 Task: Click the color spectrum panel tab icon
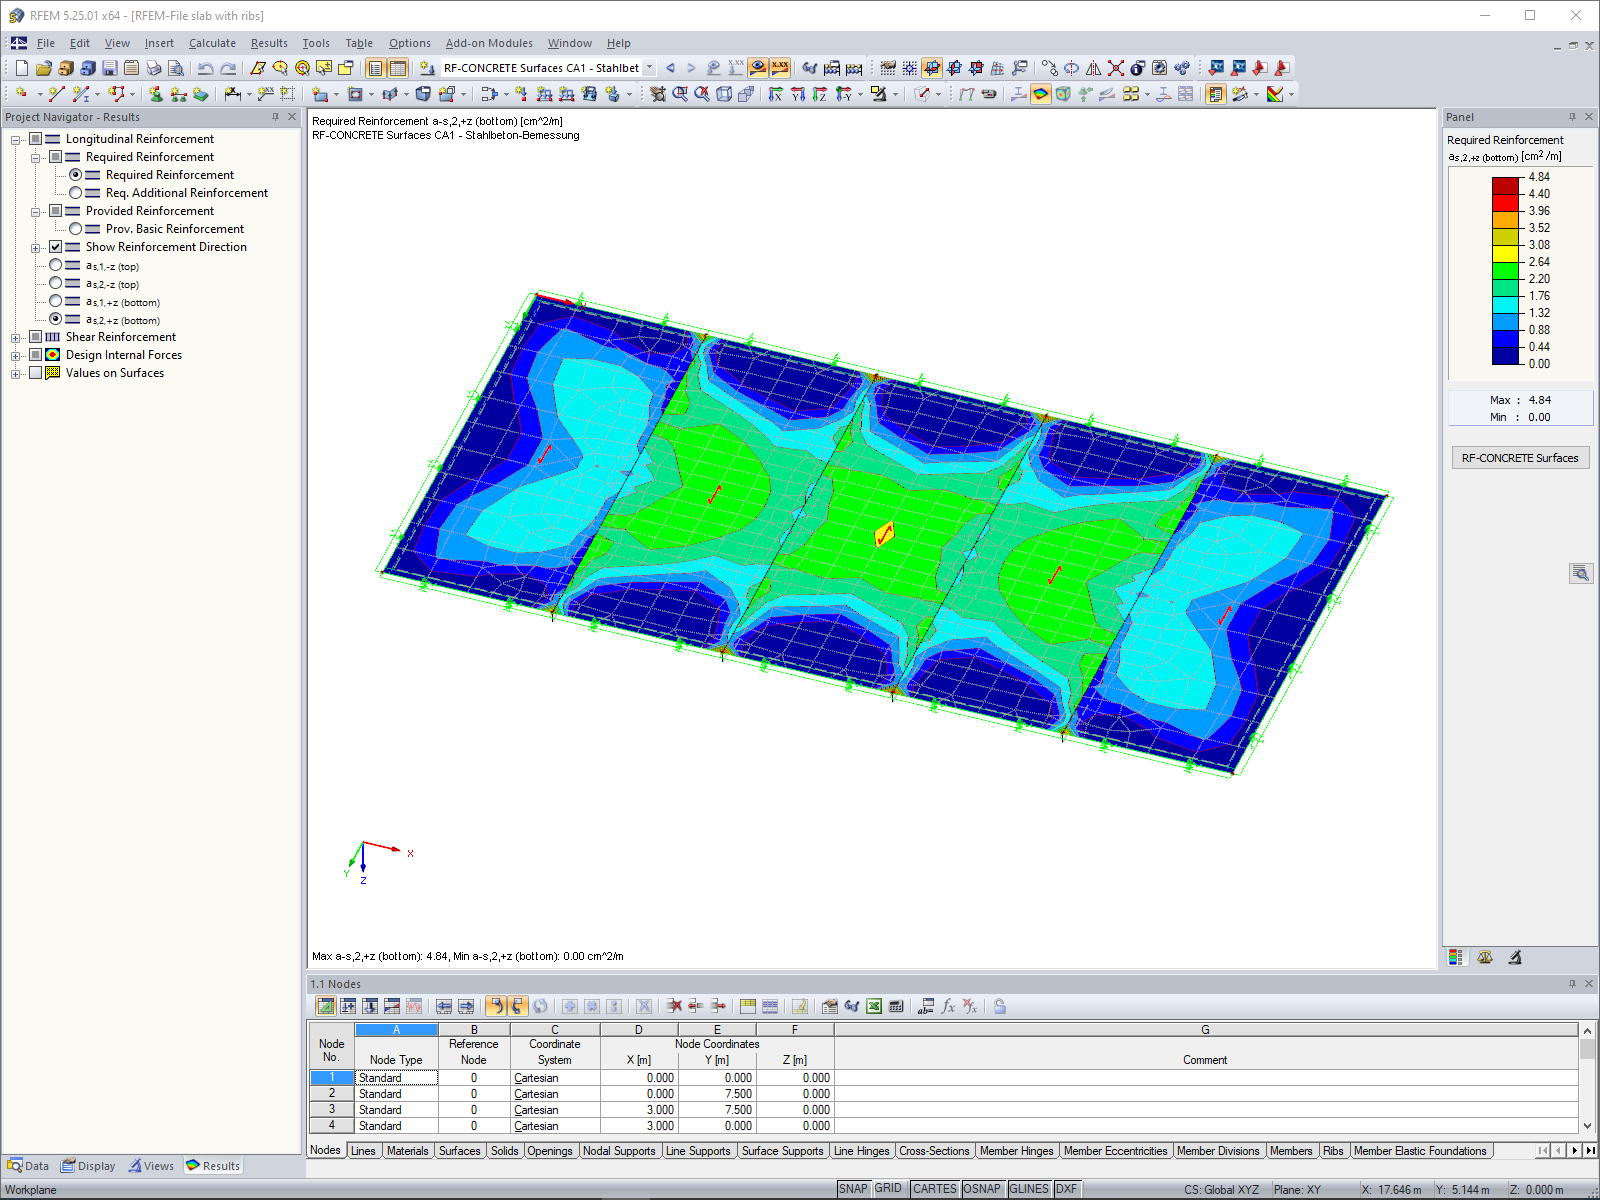(1456, 957)
